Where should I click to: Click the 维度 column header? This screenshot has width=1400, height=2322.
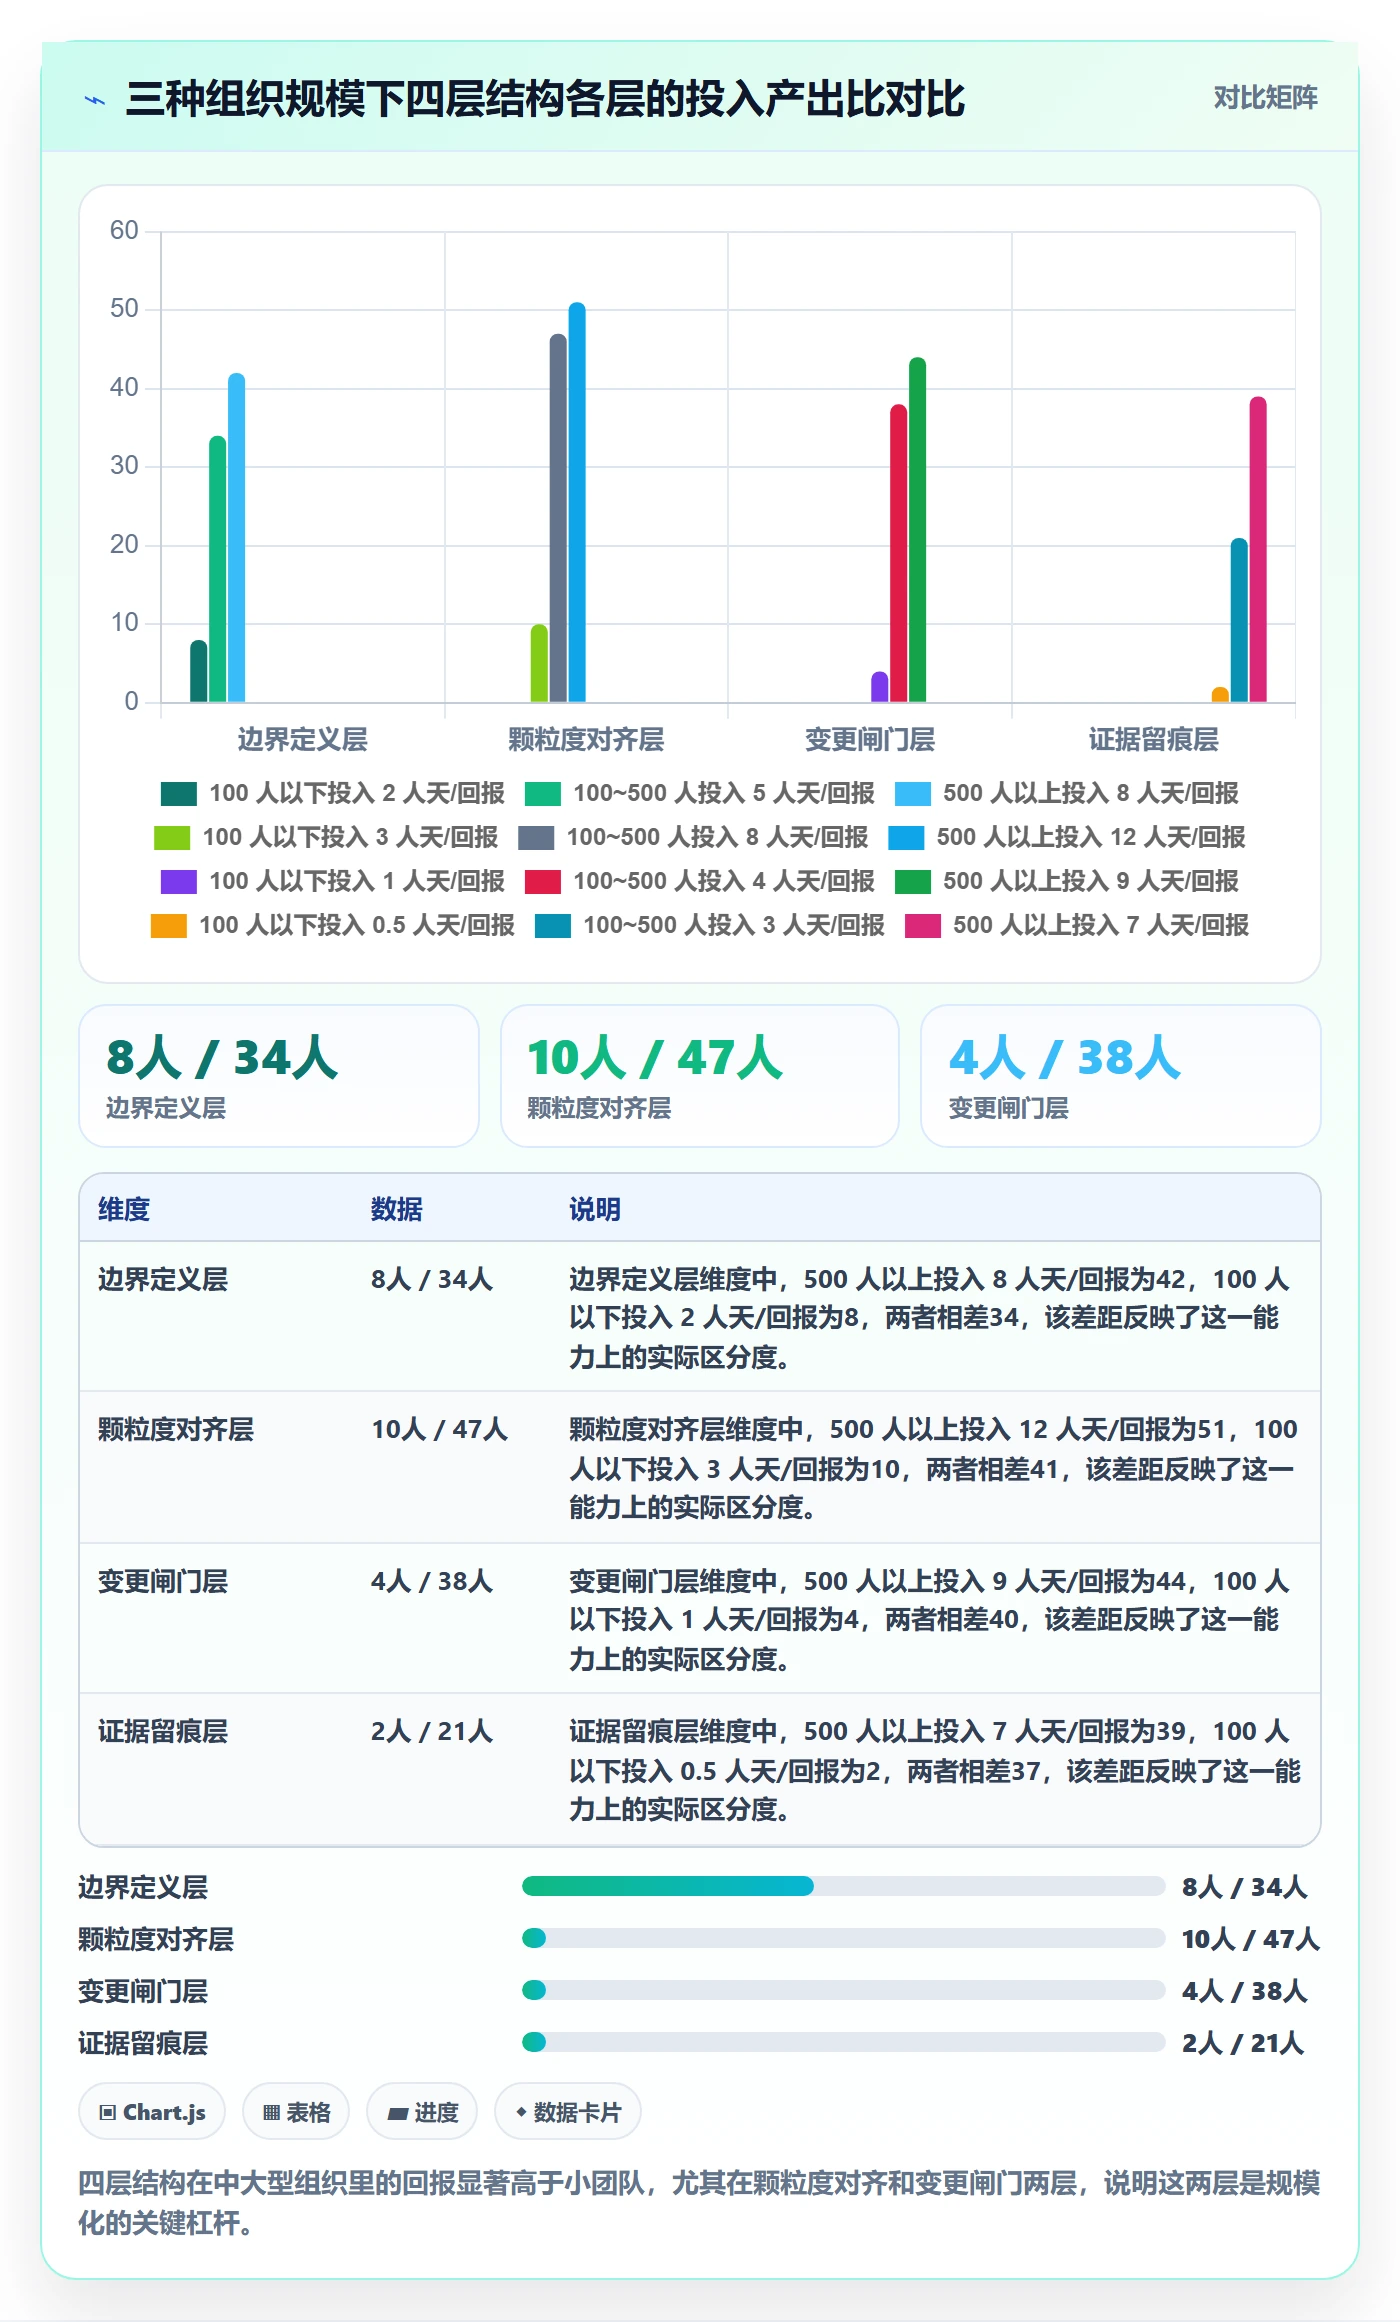point(124,1209)
